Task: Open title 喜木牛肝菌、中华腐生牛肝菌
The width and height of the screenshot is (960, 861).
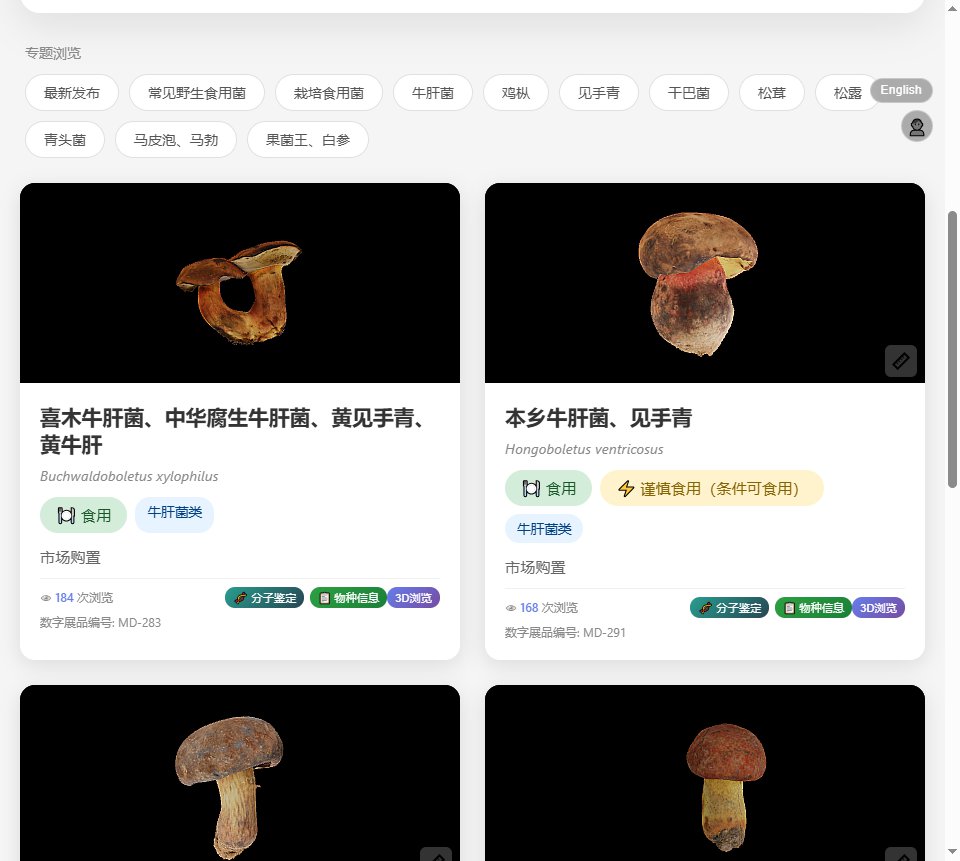Action: pyautogui.click(x=235, y=431)
